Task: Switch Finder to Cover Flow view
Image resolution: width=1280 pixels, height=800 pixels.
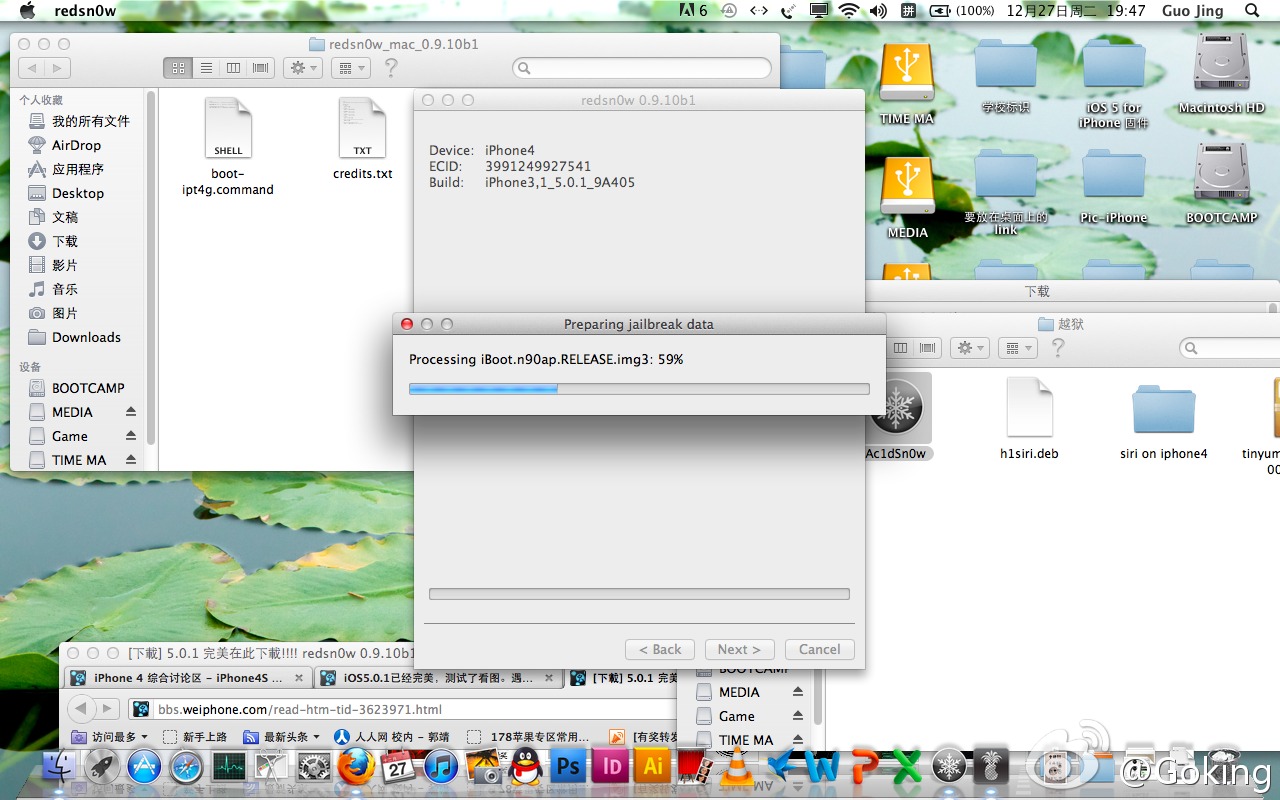Action: pos(261,68)
